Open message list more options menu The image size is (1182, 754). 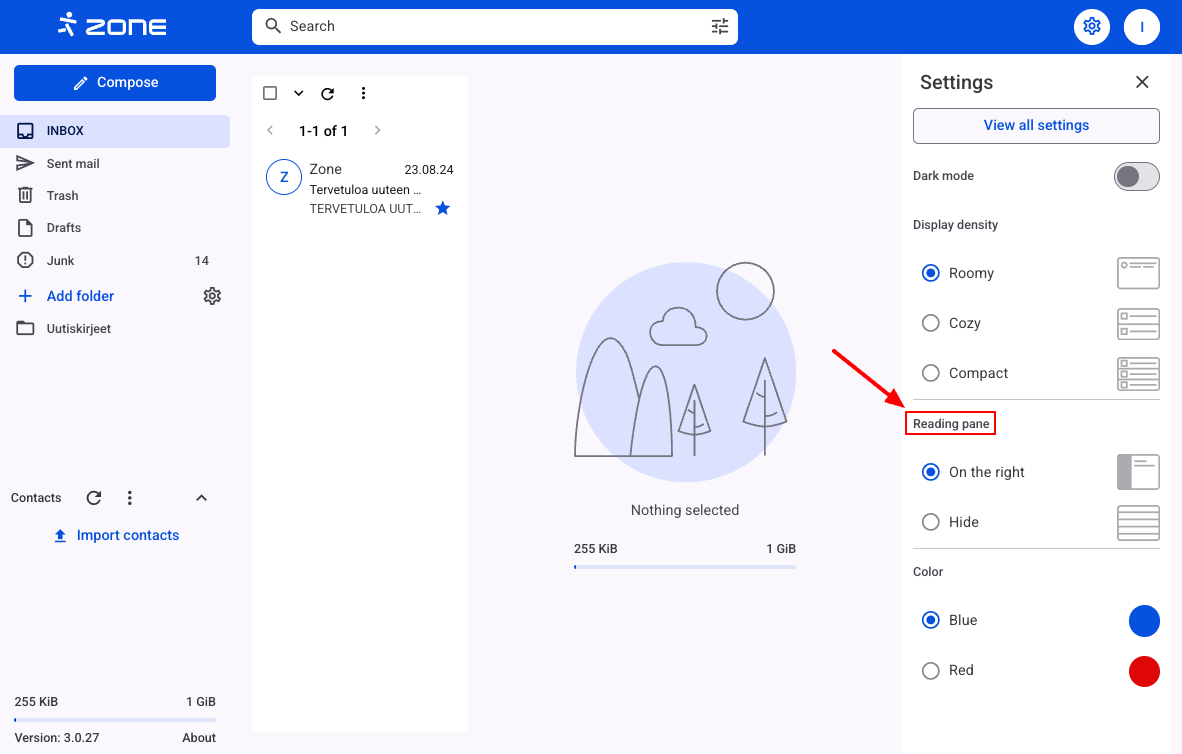click(363, 94)
